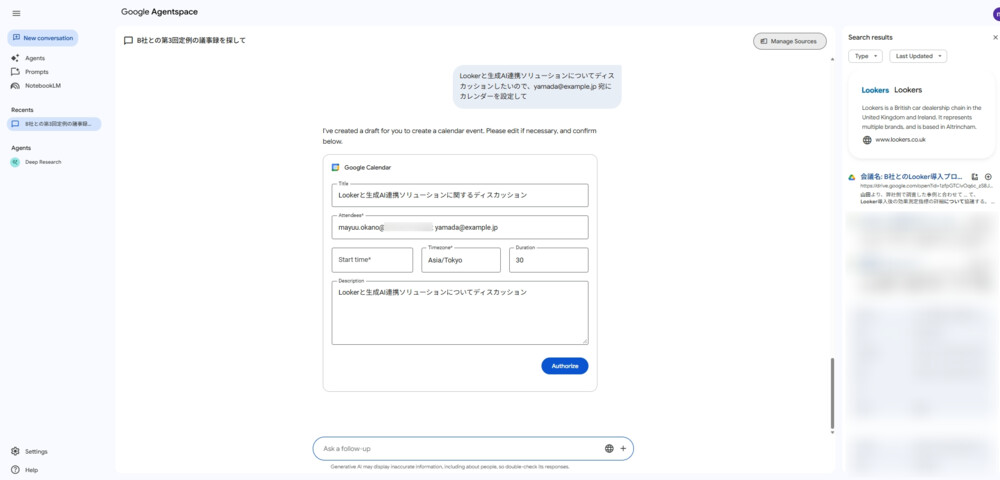Open the Type filter dropdown
This screenshot has height=480, width=1000.
pos(865,56)
